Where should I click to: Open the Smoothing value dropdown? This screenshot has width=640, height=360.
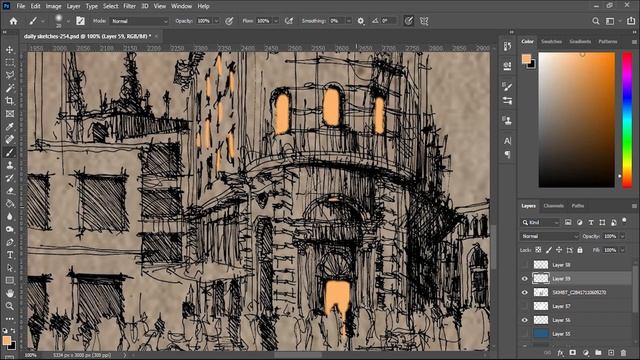349,21
